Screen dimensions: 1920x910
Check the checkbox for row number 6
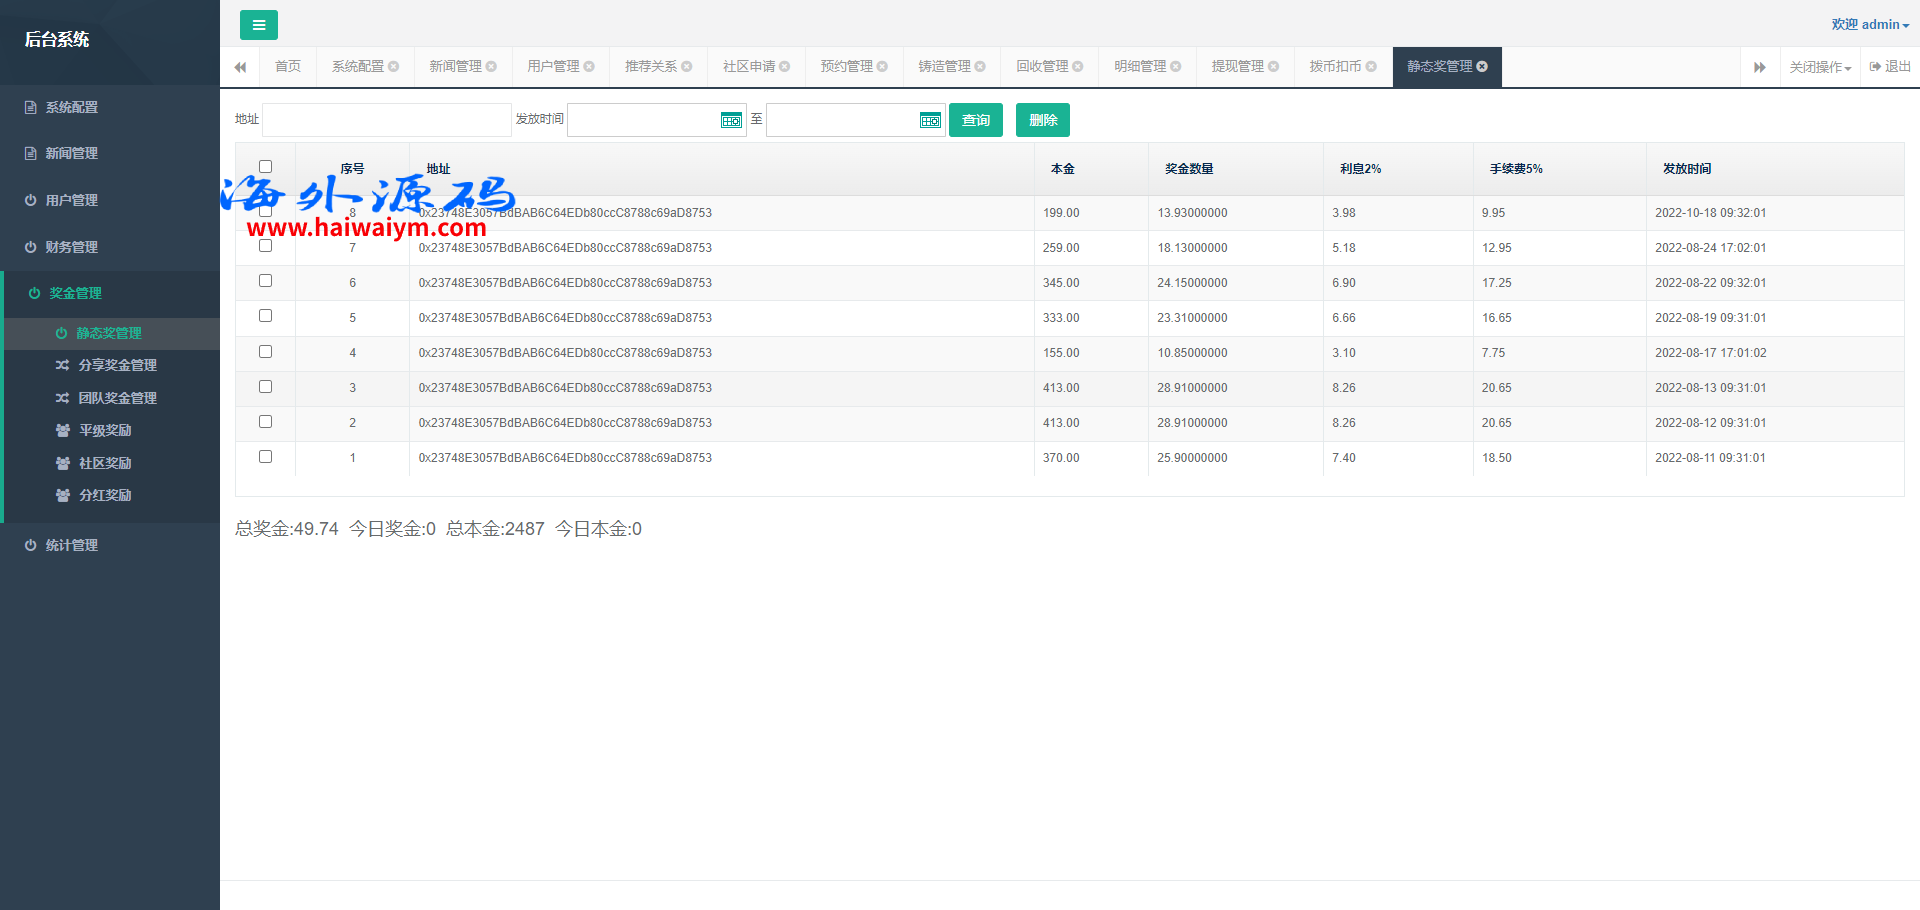tap(265, 281)
